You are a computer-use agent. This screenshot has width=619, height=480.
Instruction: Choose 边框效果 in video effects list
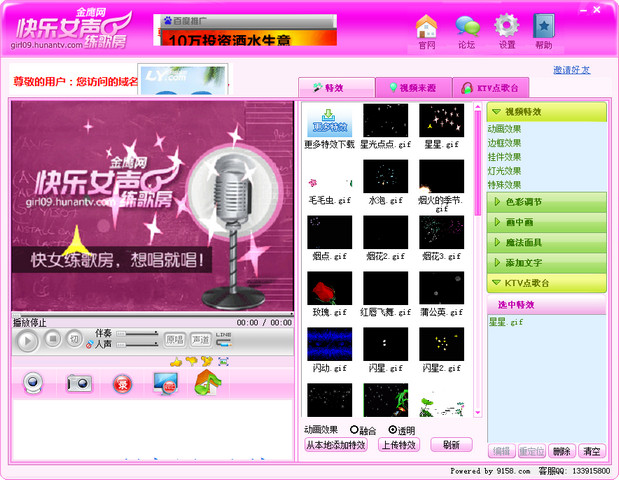tap(505, 143)
